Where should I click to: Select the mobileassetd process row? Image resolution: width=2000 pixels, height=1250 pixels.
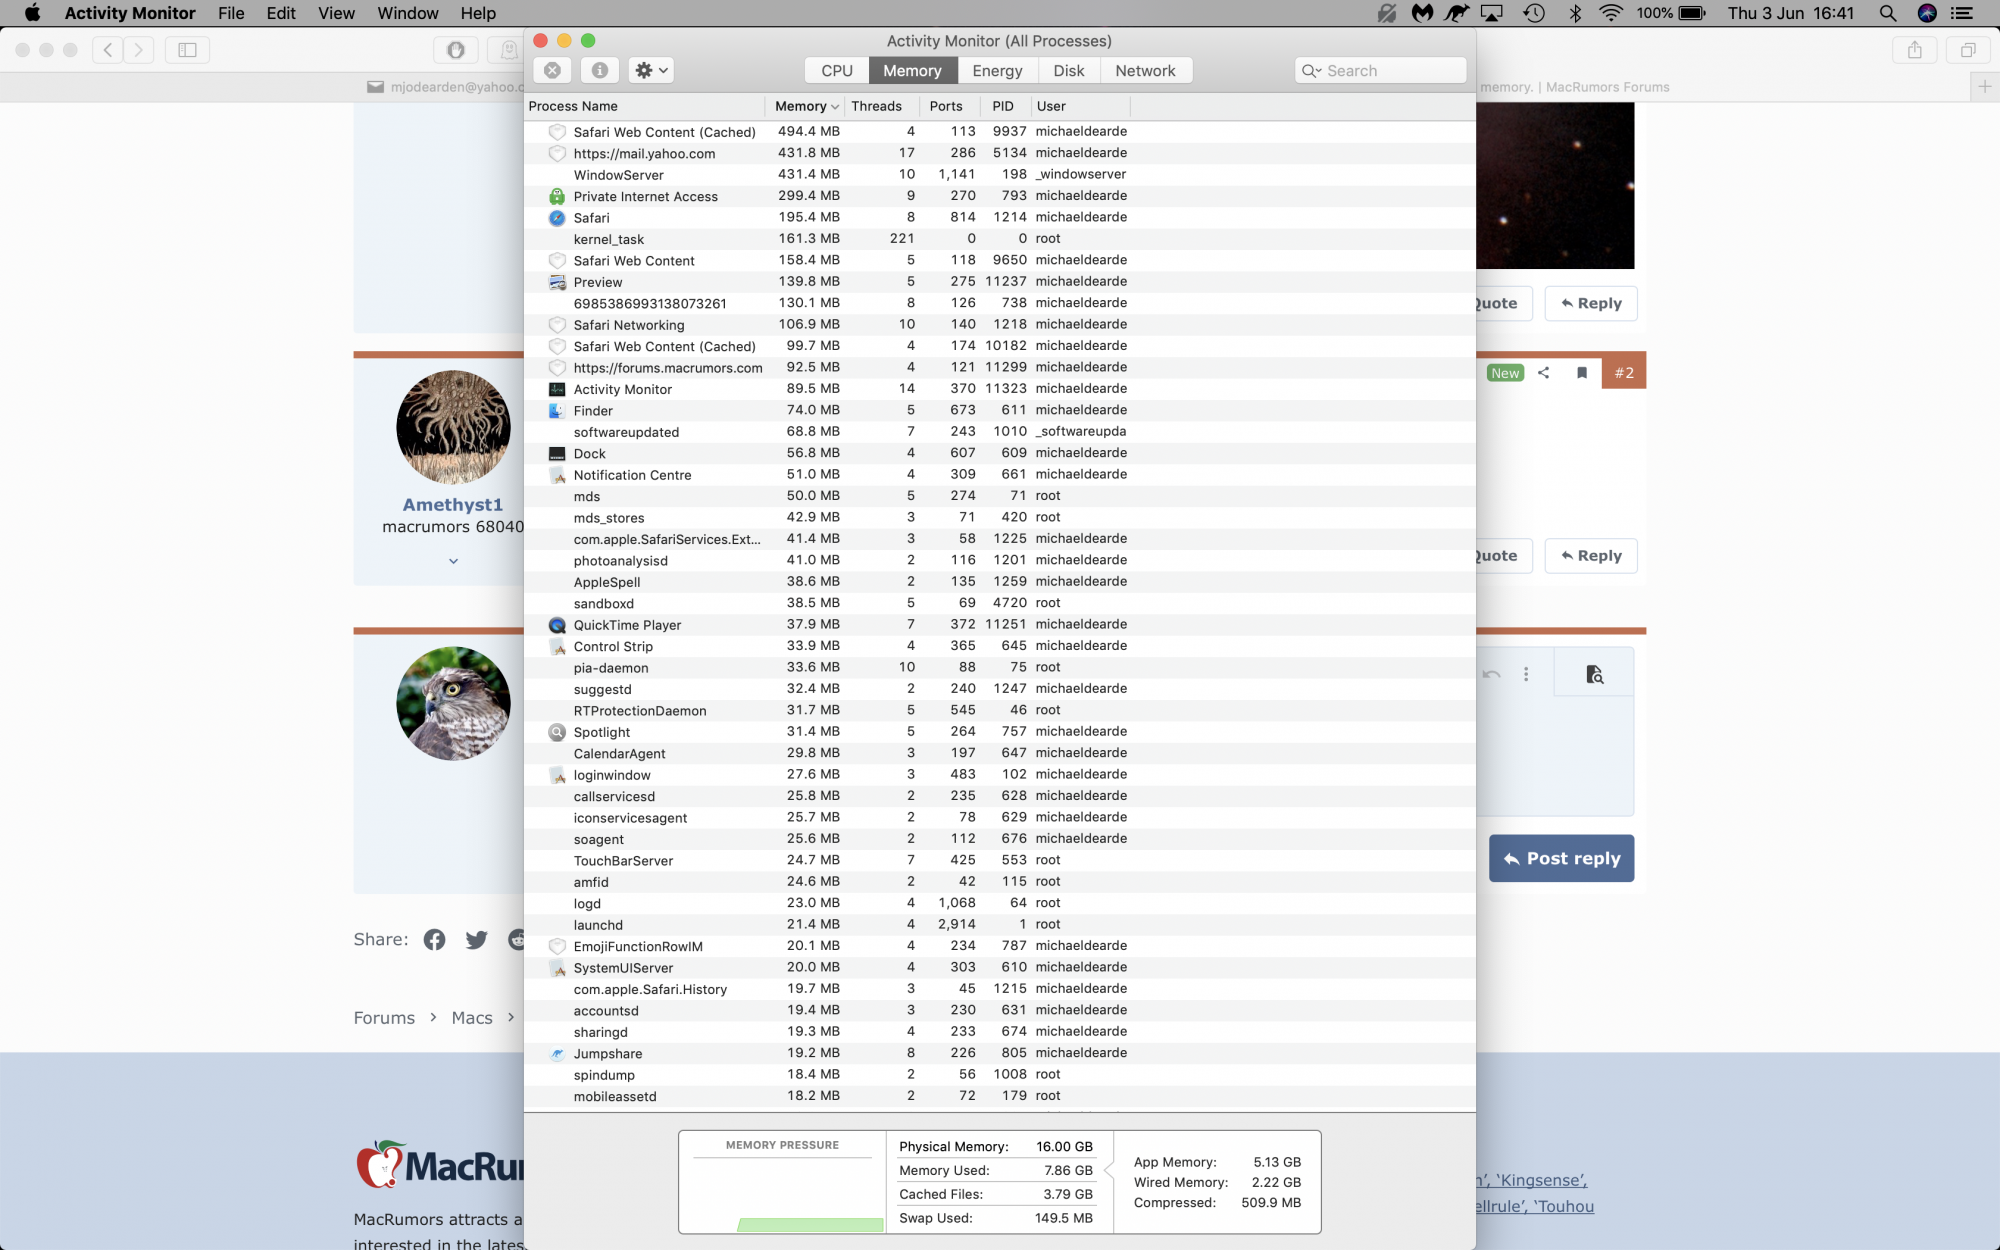point(999,1096)
